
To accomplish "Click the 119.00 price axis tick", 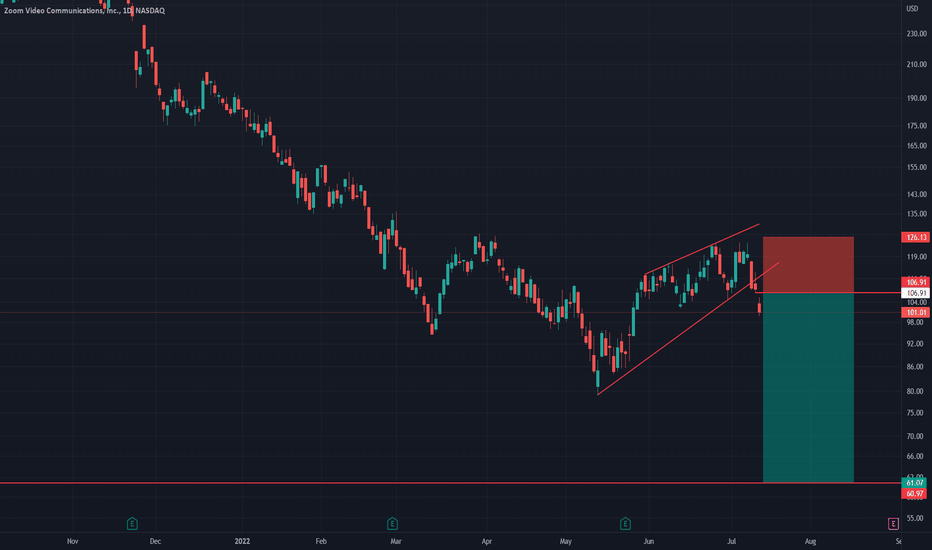I will [x=917, y=257].
